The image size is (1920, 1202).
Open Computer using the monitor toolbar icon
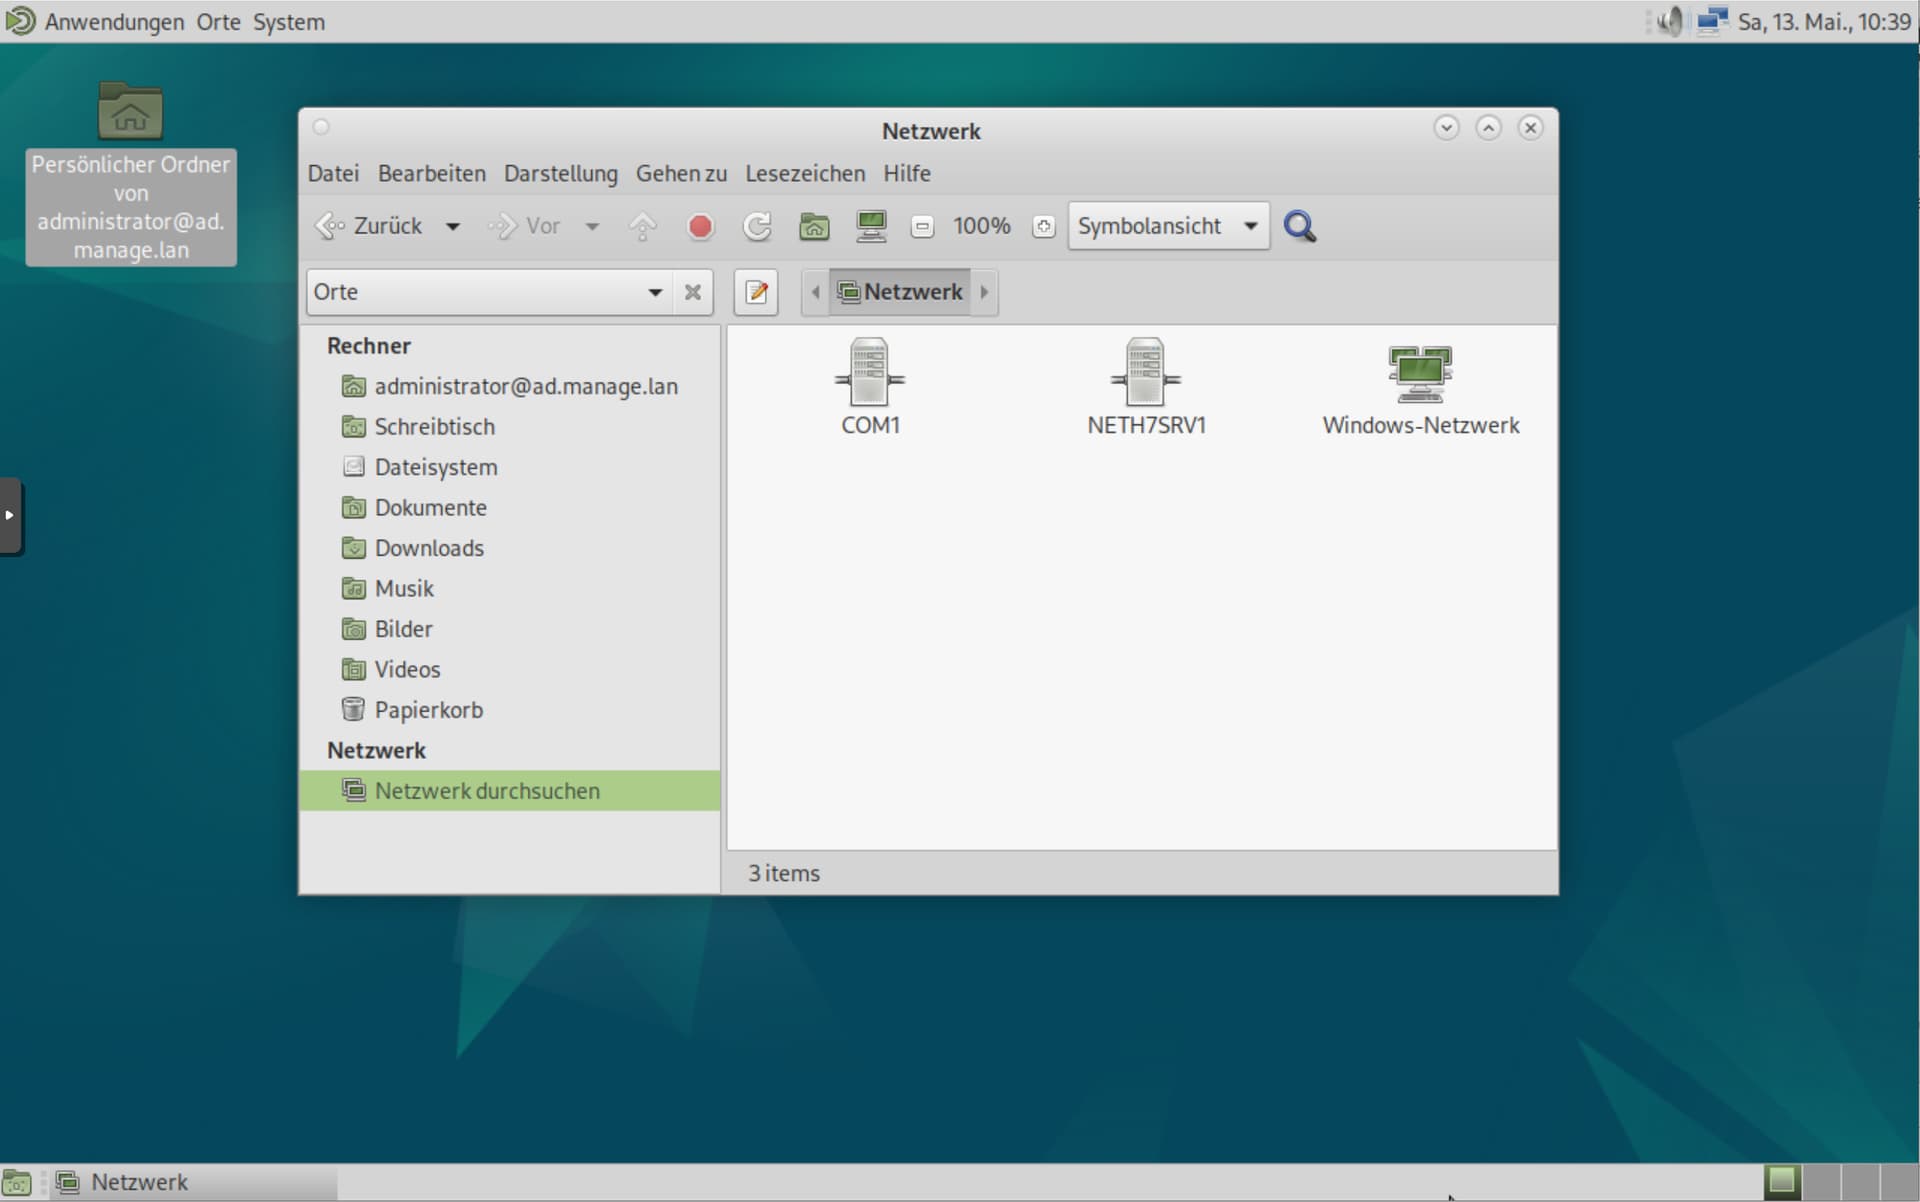[870, 226]
